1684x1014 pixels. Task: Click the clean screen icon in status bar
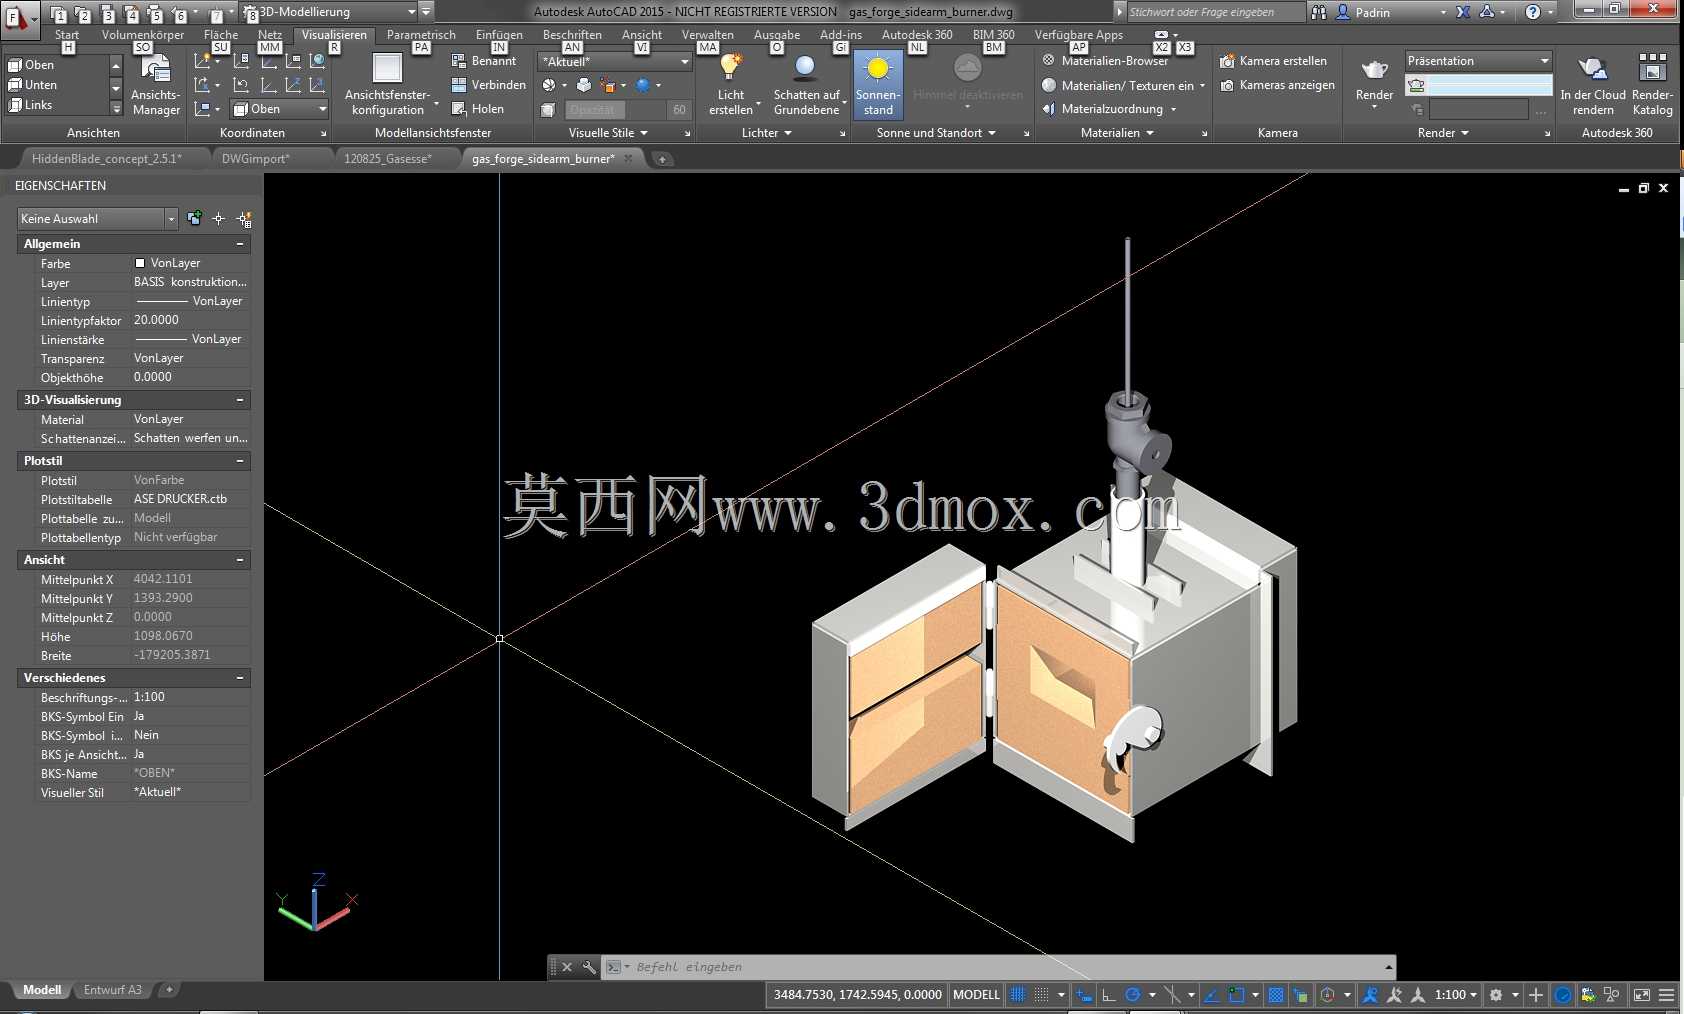1641,995
